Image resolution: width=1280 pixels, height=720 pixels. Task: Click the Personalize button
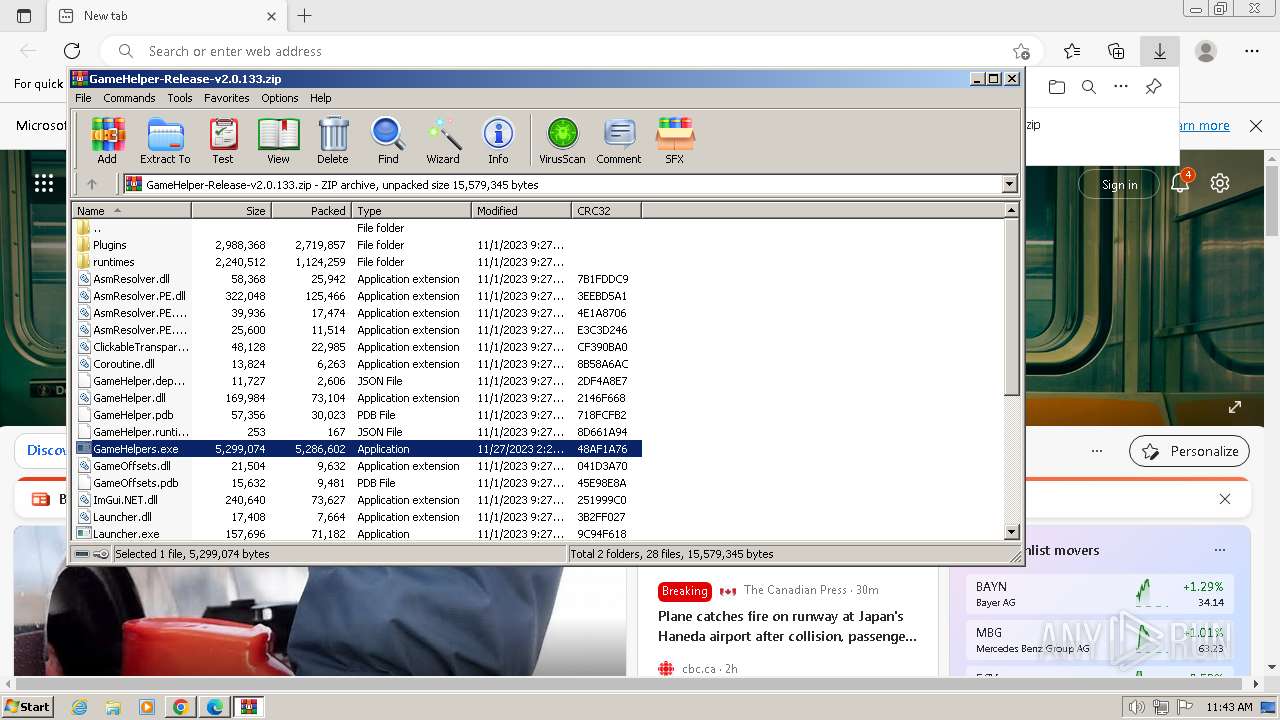1189,451
